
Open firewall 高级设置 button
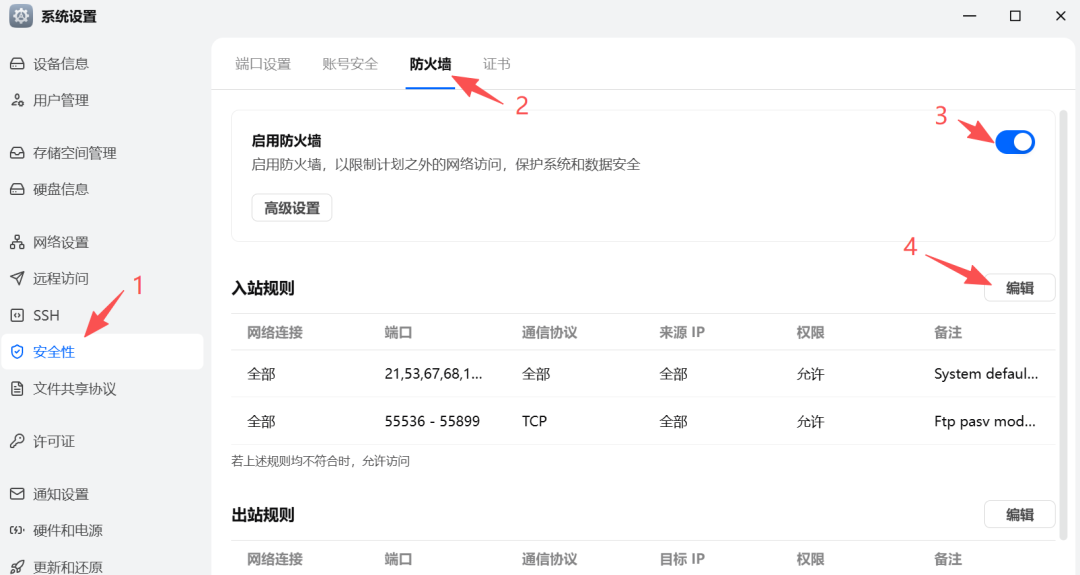pyautogui.click(x=292, y=208)
